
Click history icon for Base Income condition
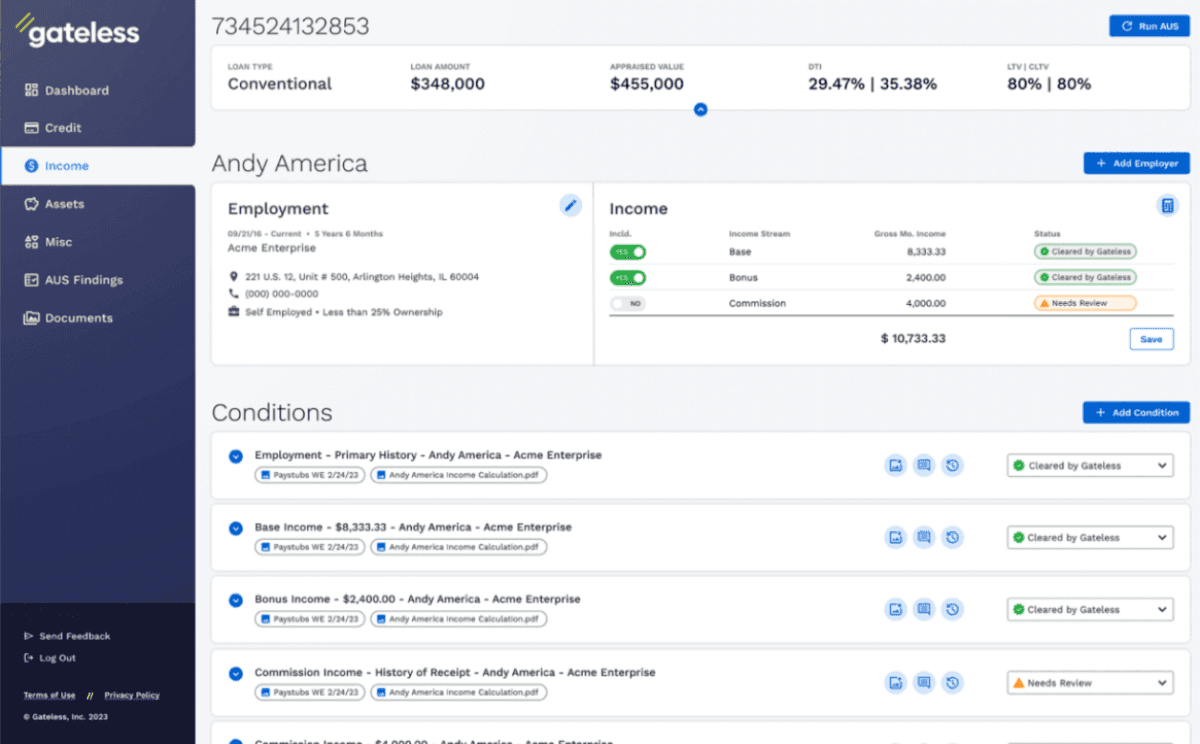tap(953, 537)
